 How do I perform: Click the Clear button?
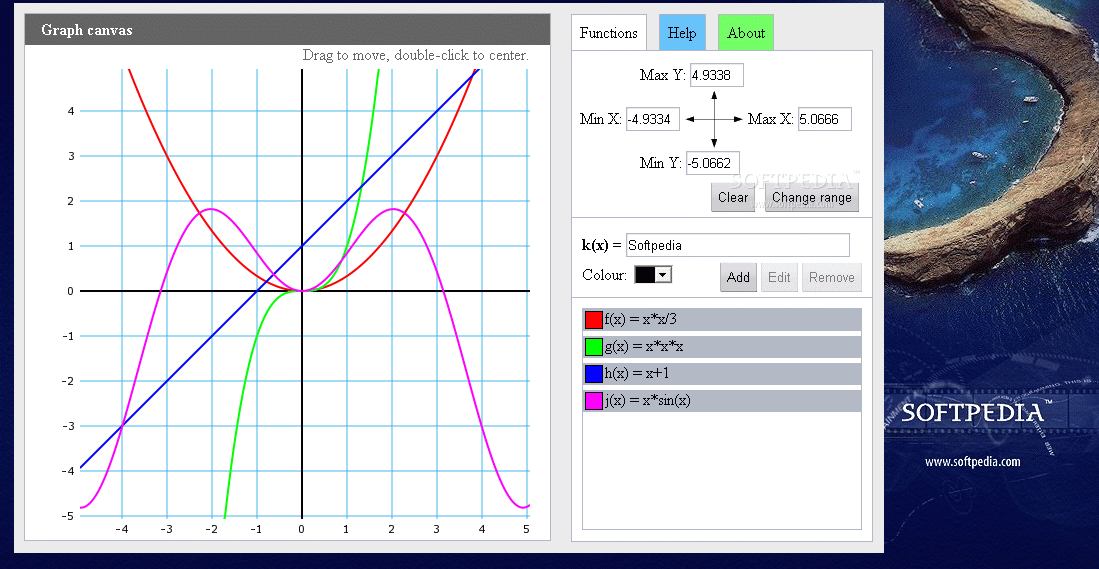tap(732, 198)
